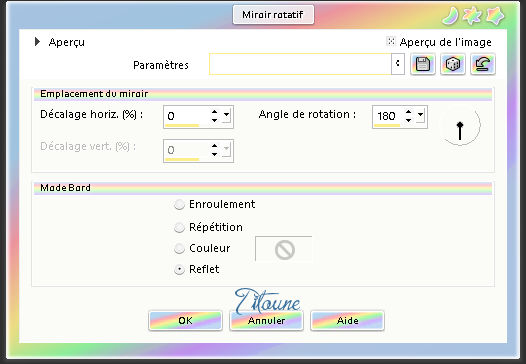
Task: Open help with the Aide button
Action: coord(348,320)
